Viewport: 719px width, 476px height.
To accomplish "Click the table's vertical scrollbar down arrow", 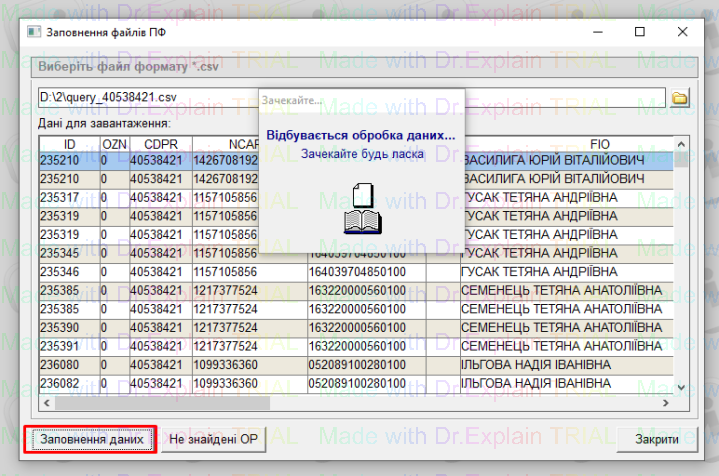I will (x=681, y=387).
